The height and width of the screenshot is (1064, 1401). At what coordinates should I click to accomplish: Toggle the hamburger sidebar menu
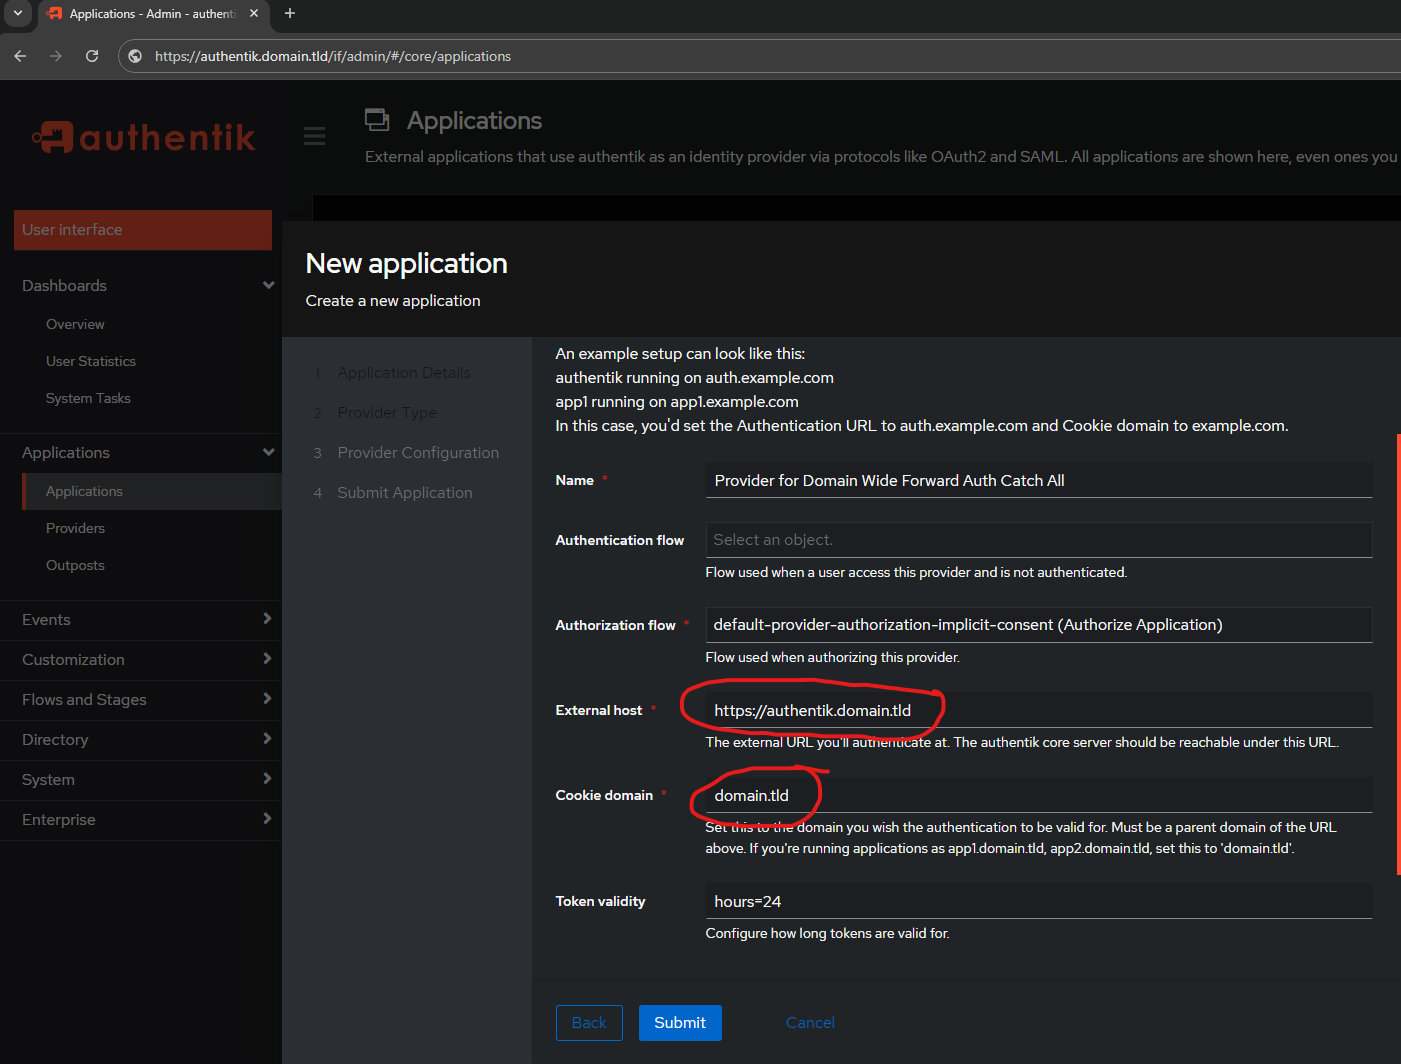[x=314, y=136]
